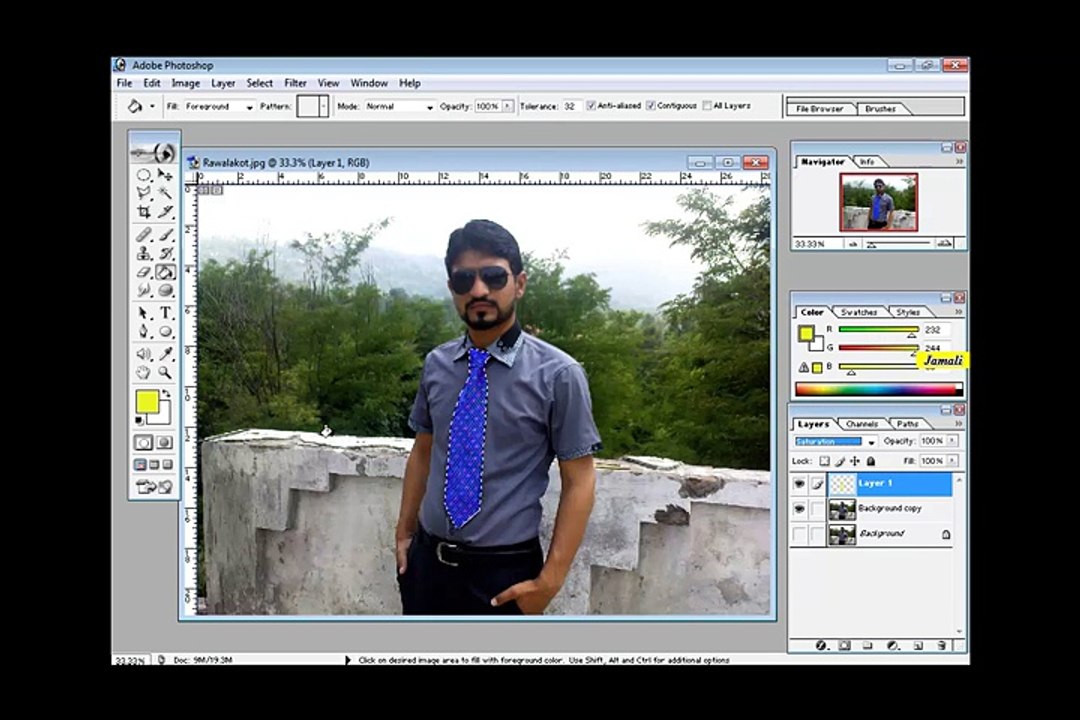Select the Brush tool

[165, 235]
